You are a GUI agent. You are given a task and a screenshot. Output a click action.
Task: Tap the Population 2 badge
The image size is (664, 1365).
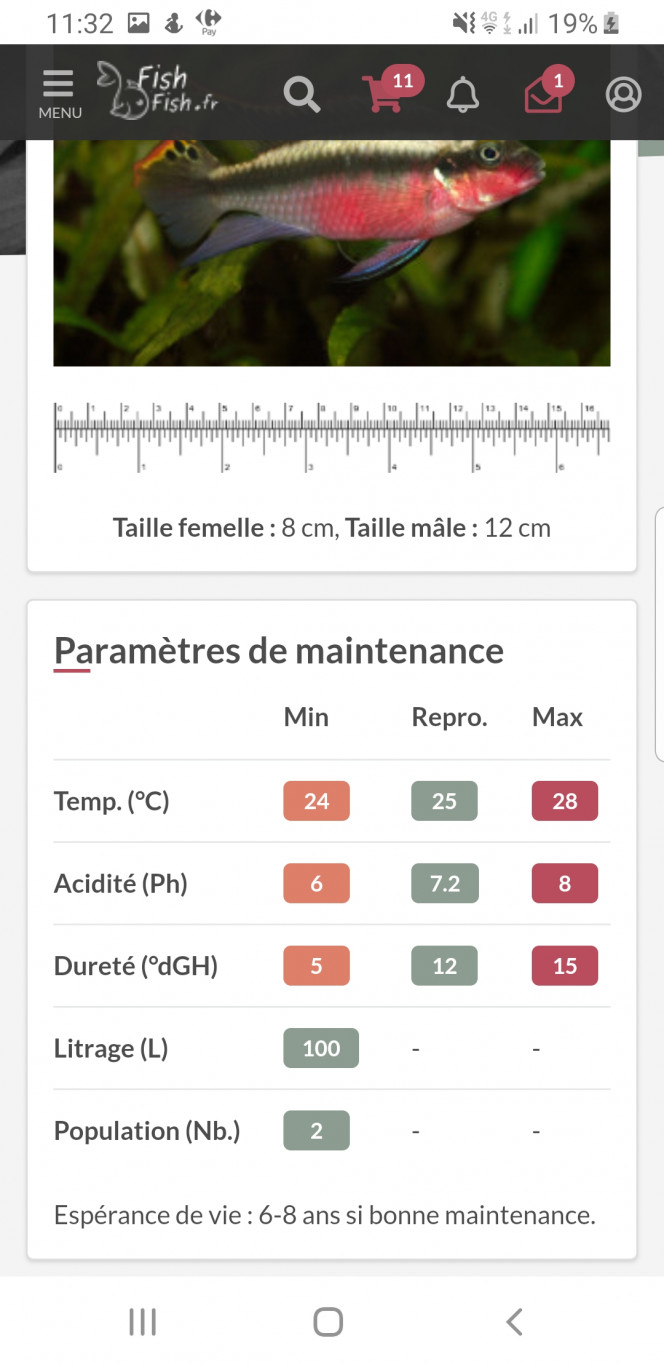pyautogui.click(x=317, y=1130)
